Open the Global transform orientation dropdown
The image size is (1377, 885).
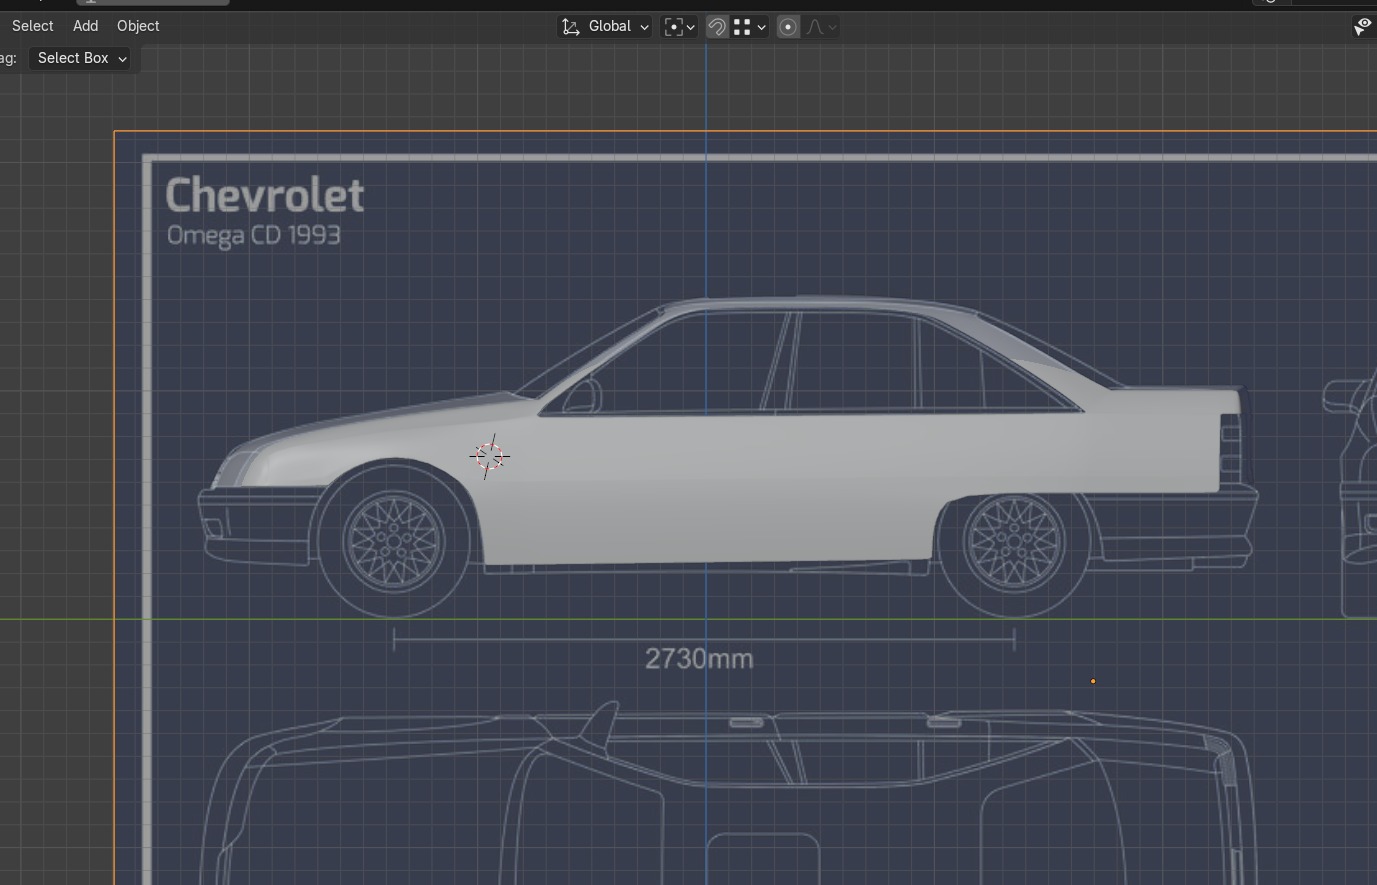tap(605, 27)
